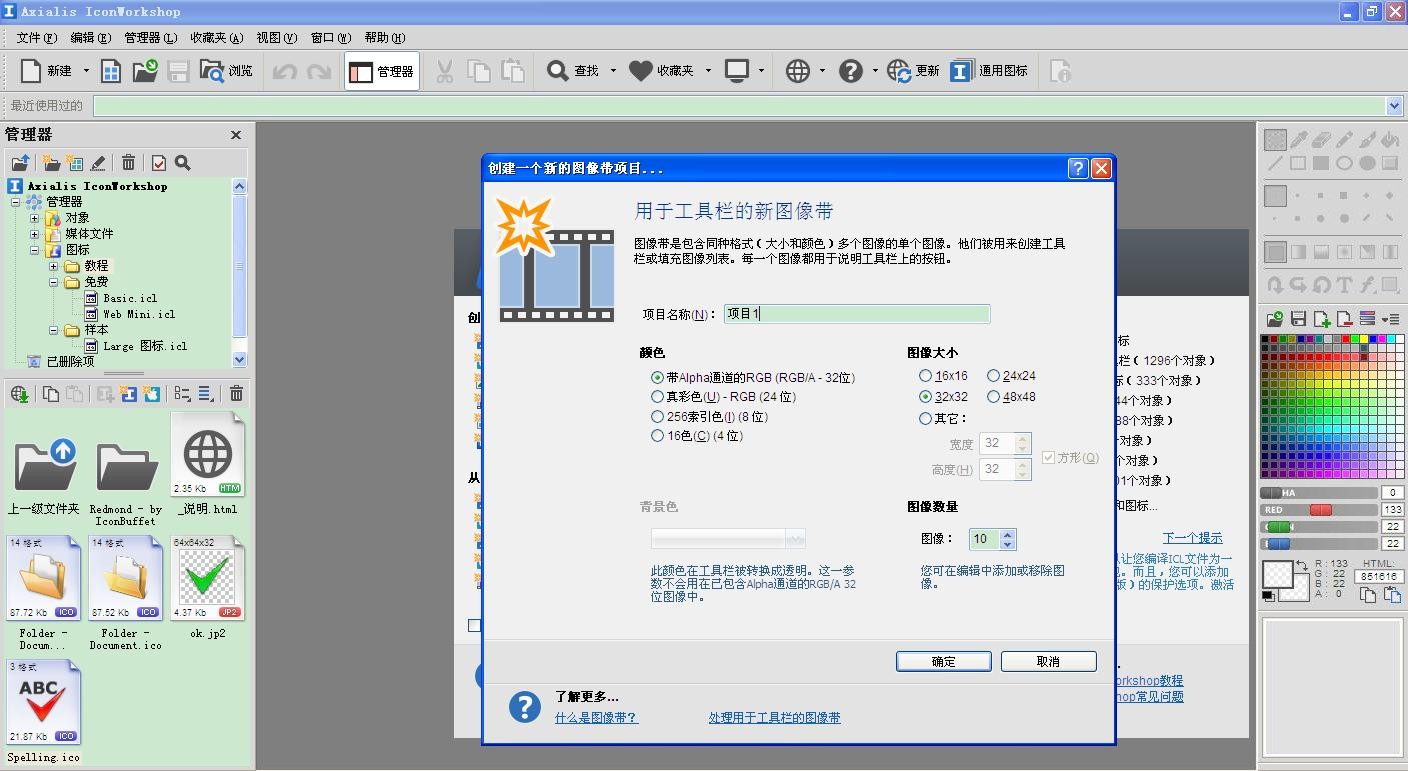Image resolution: width=1408 pixels, height=771 pixels.
Task: Open the 编辑 menu
Action: [90, 38]
